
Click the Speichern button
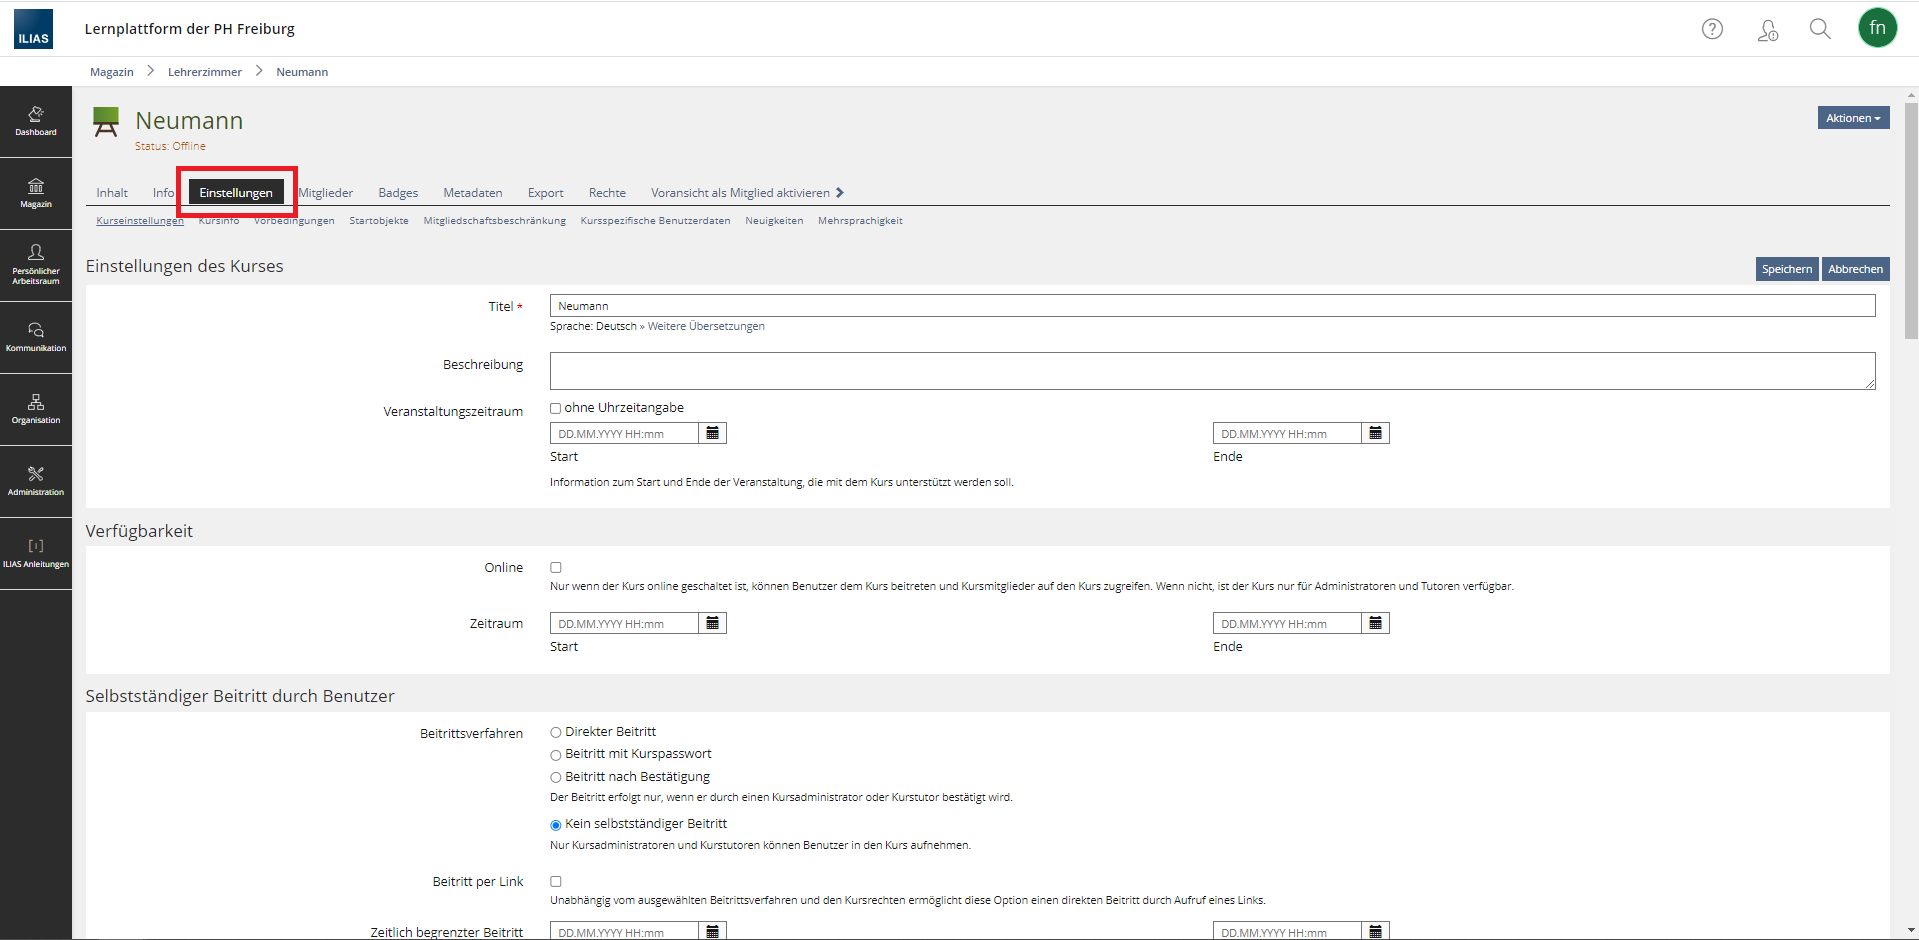click(1786, 269)
